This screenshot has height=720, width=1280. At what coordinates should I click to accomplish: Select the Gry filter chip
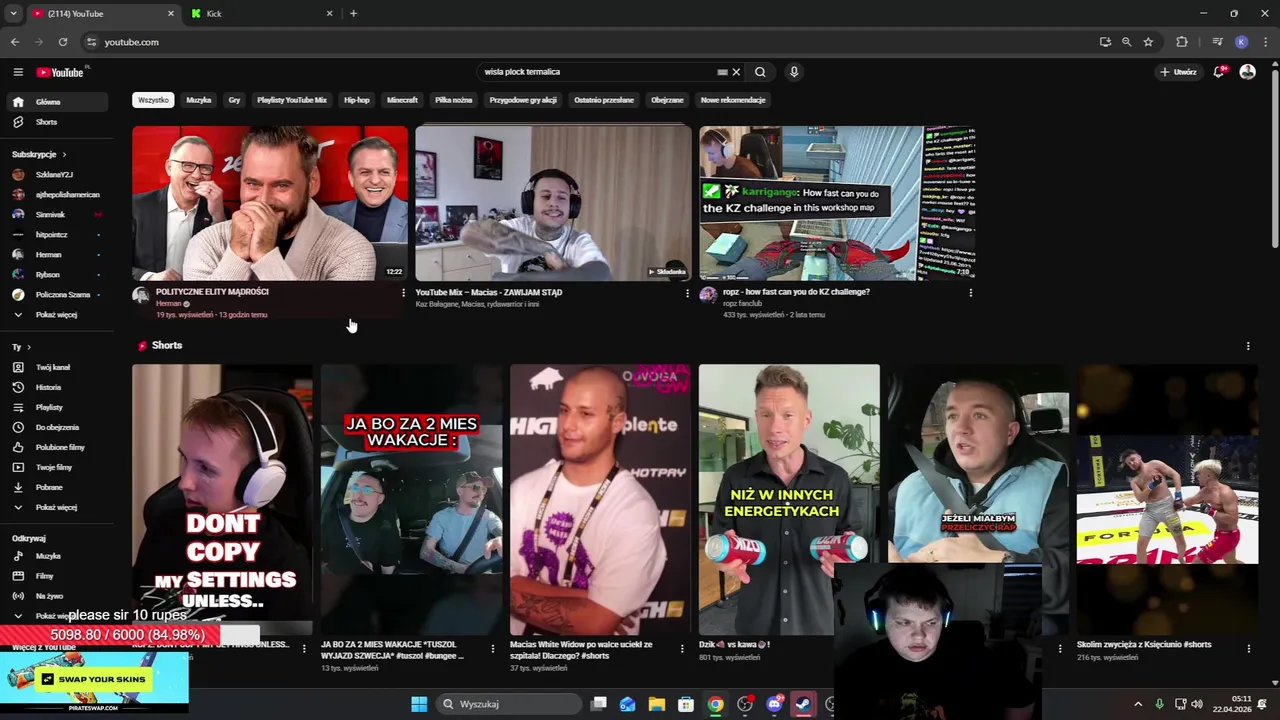[x=234, y=100]
